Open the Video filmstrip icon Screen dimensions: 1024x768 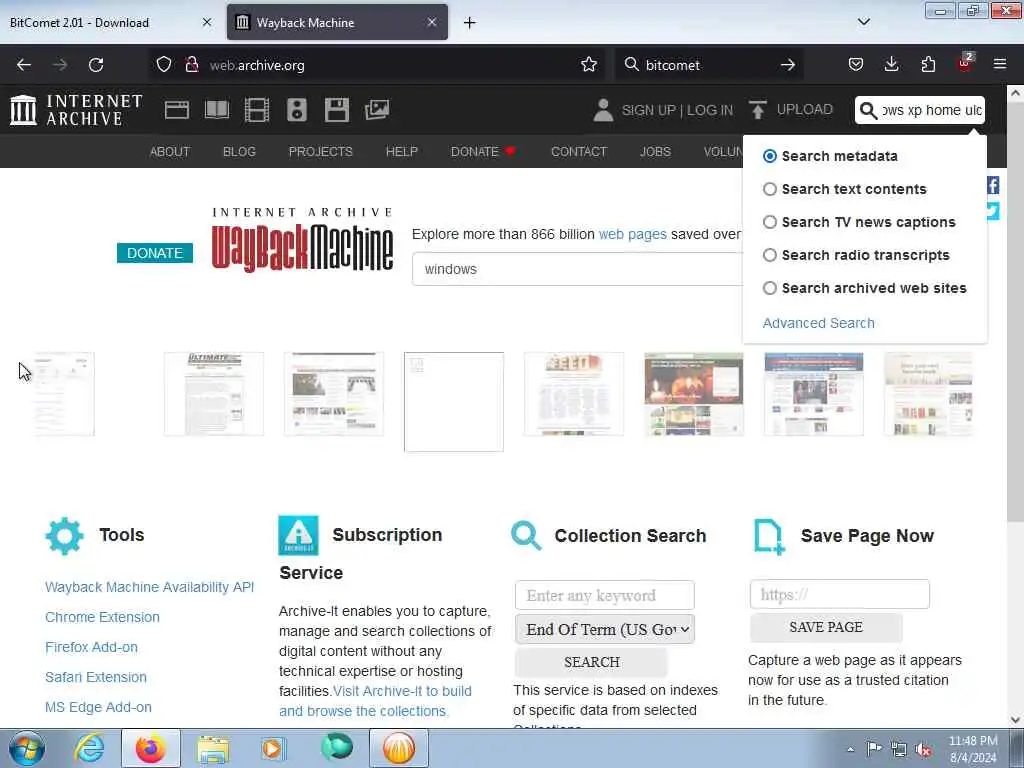click(257, 110)
